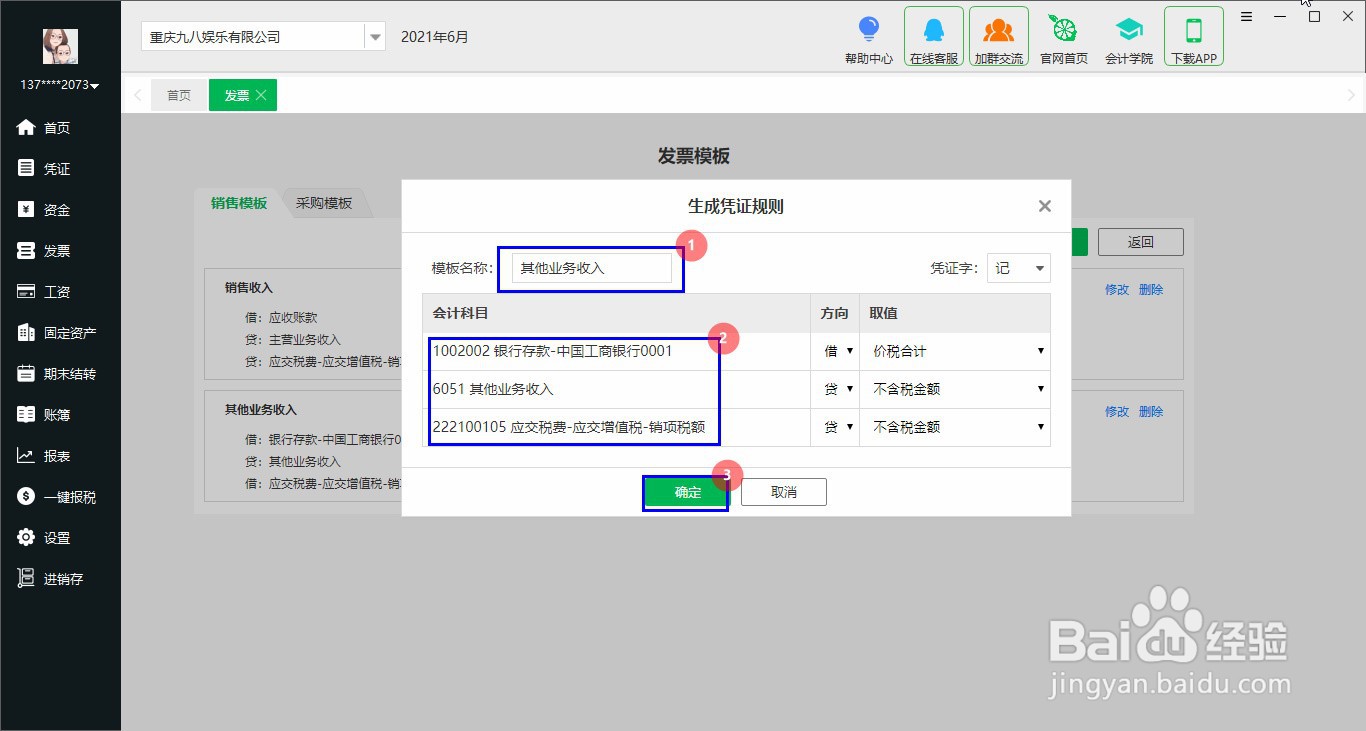
Task: Launch 在线客服 from the top toolbar
Action: coord(932,37)
